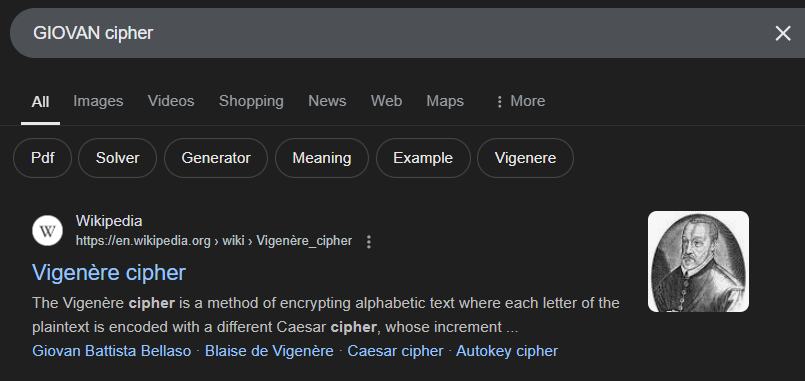This screenshot has height=381, width=805.
Task: Choose the Generator suggestion chip
Action: coord(216,158)
